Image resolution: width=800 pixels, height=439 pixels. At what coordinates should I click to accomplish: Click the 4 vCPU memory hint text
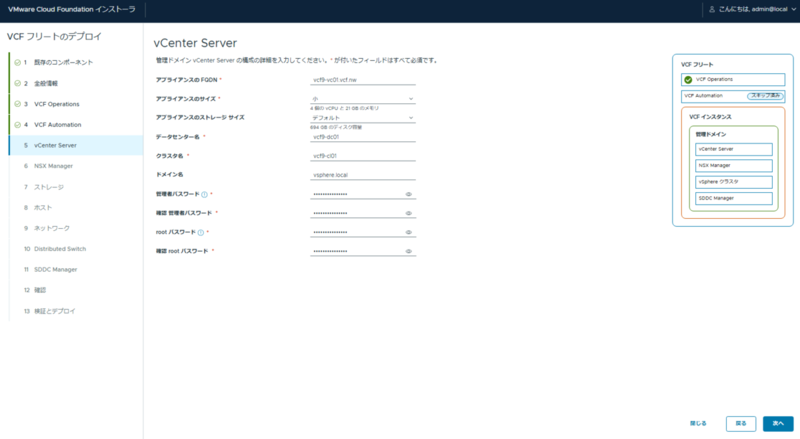[x=344, y=108]
